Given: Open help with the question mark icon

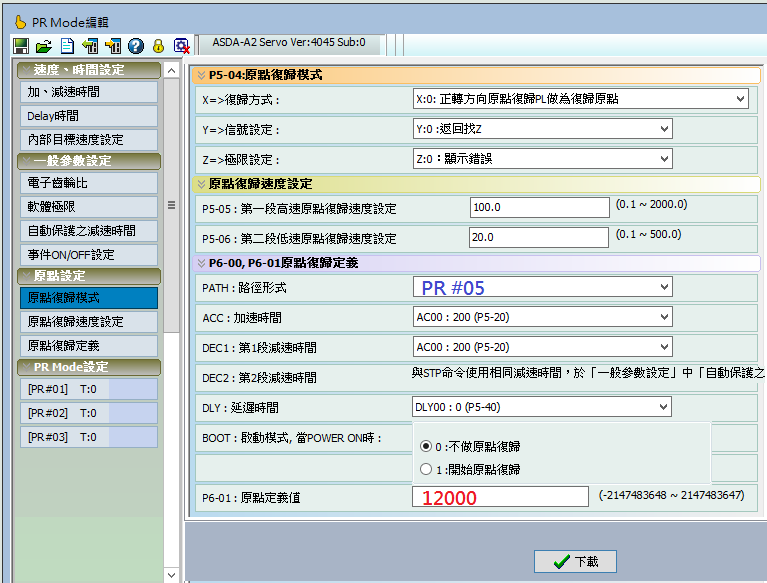Looking at the screenshot, I should pyautogui.click(x=135, y=45).
